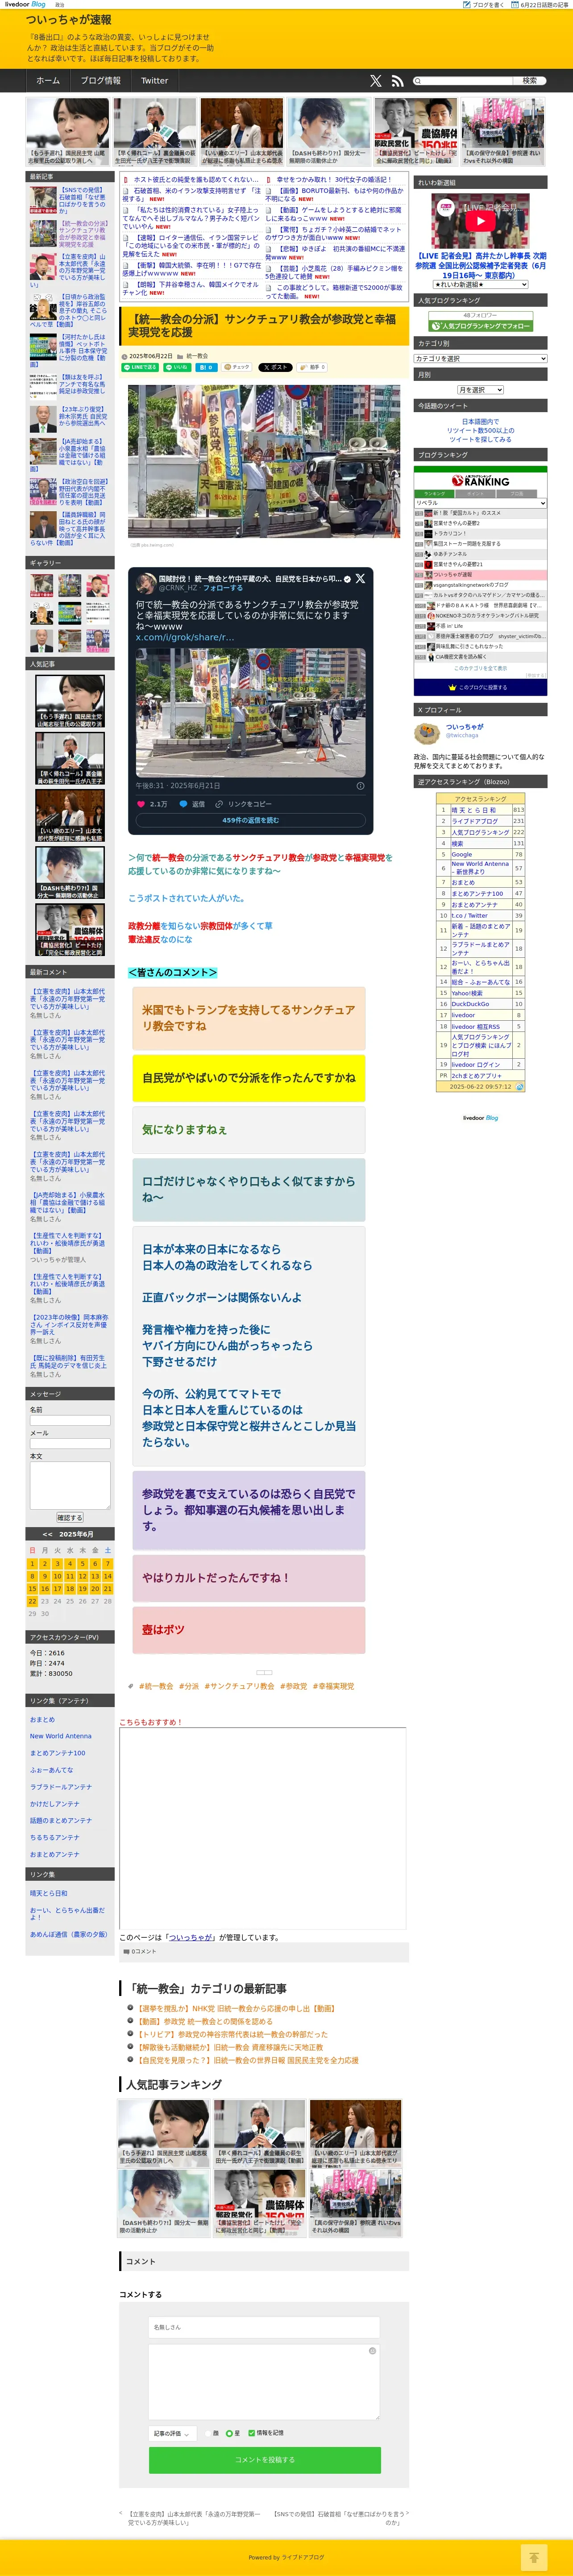The width and height of the screenshot is (573, 2576).
Task: Play the YouTube live video
Action: pos(480,221)
